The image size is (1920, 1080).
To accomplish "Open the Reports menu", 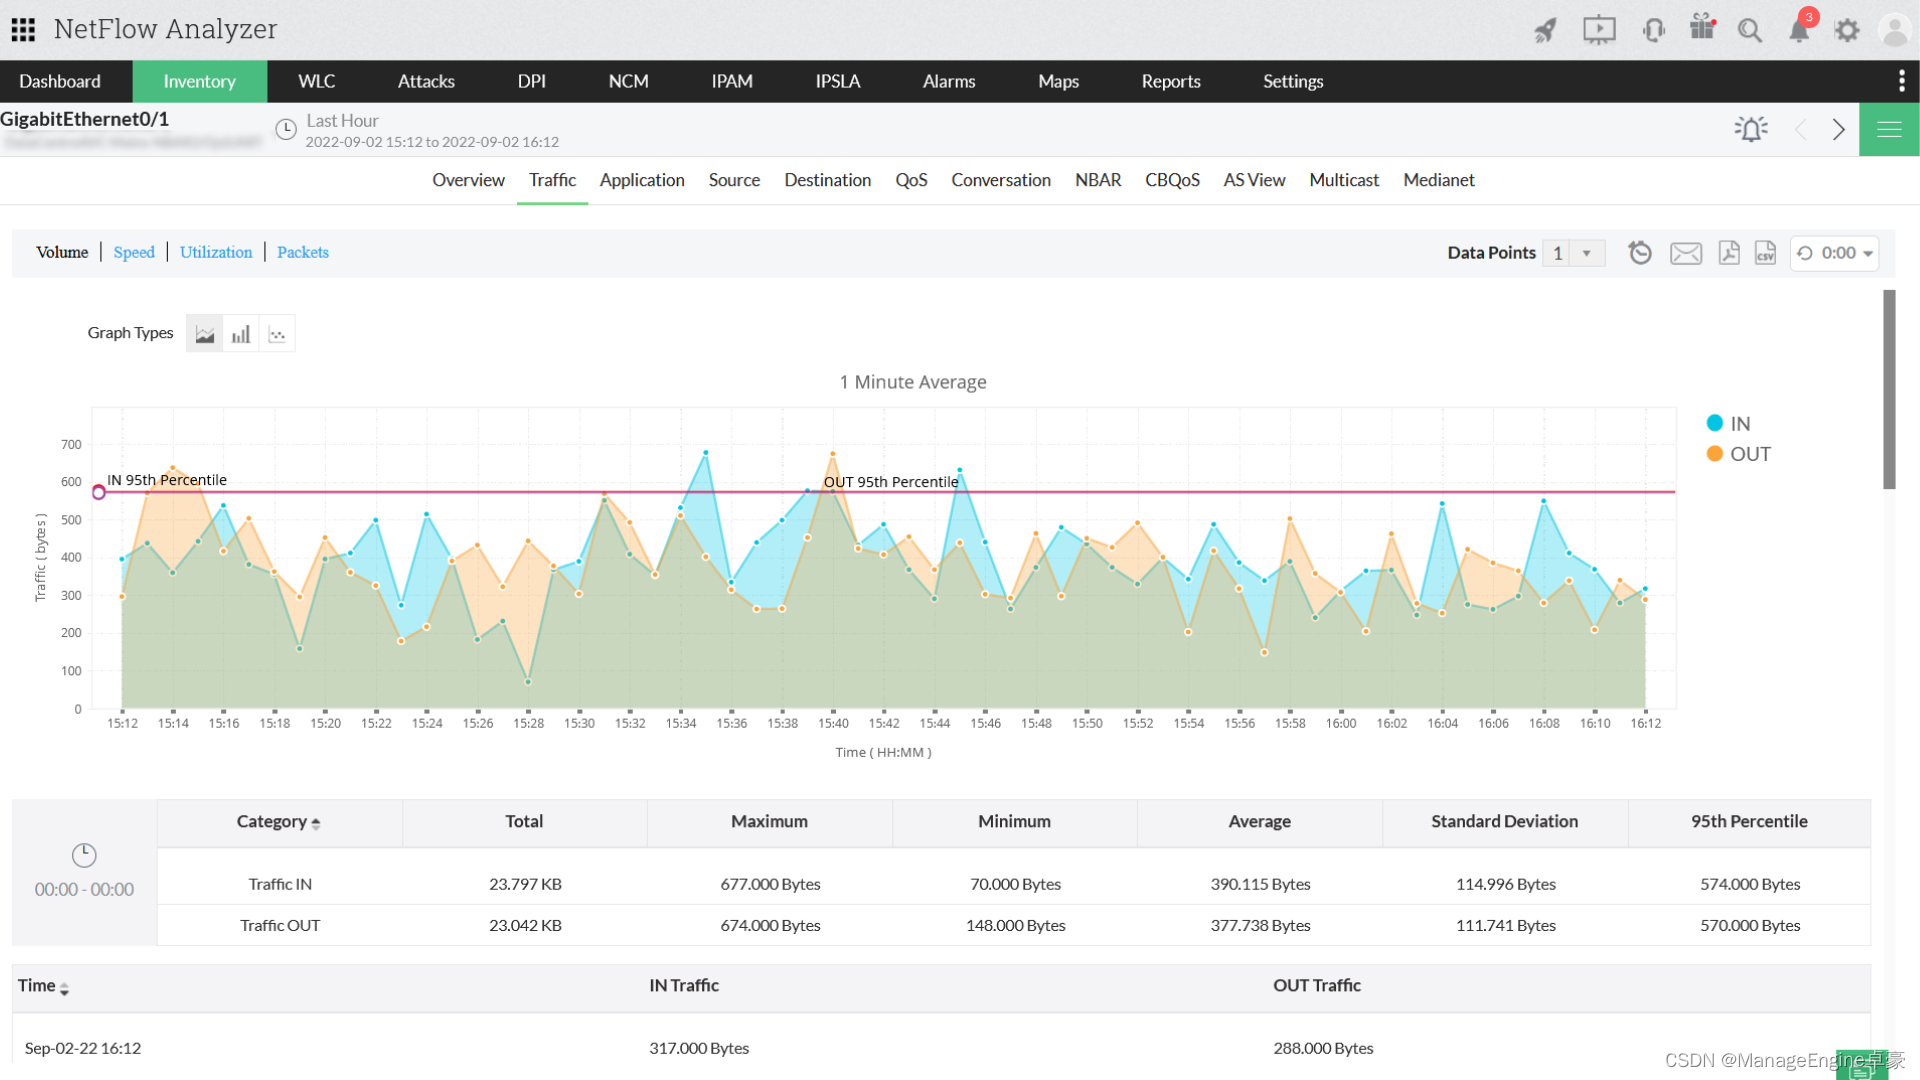I will (1171, 81).
